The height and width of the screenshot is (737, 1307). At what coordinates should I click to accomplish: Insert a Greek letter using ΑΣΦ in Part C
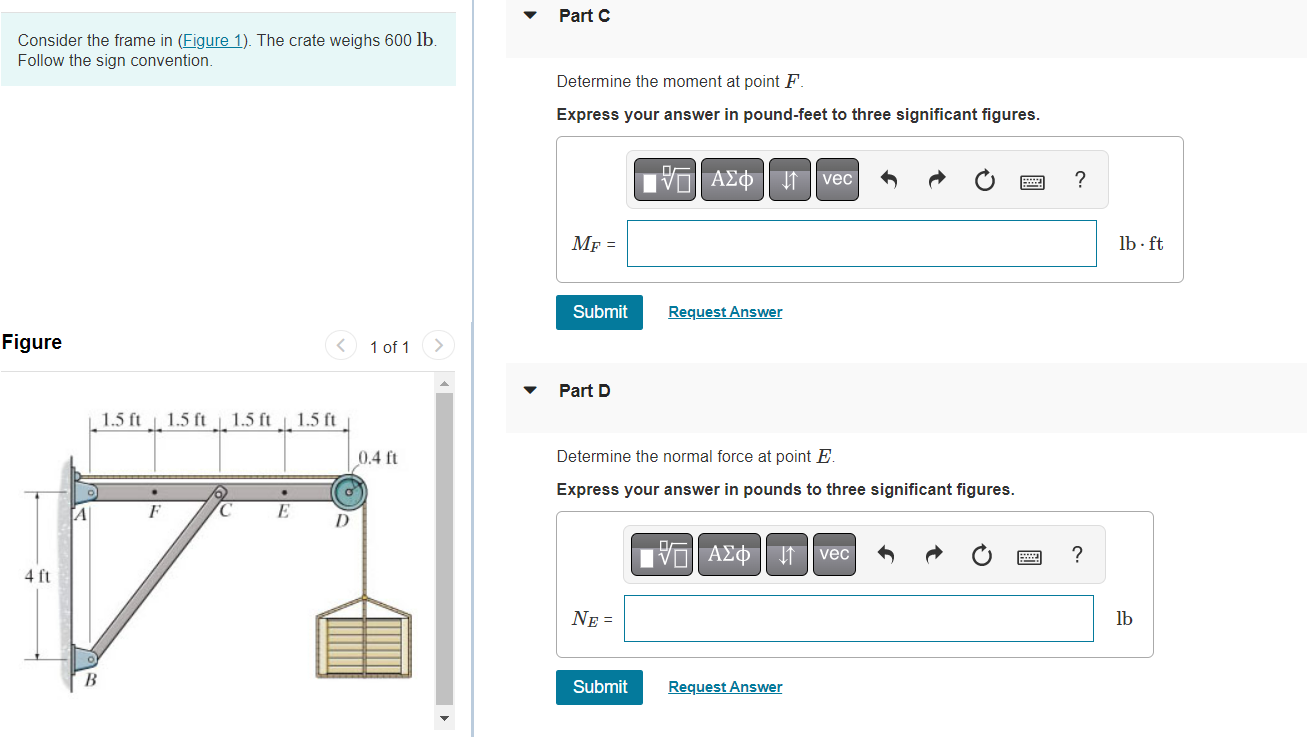click(x=732, y=179)
